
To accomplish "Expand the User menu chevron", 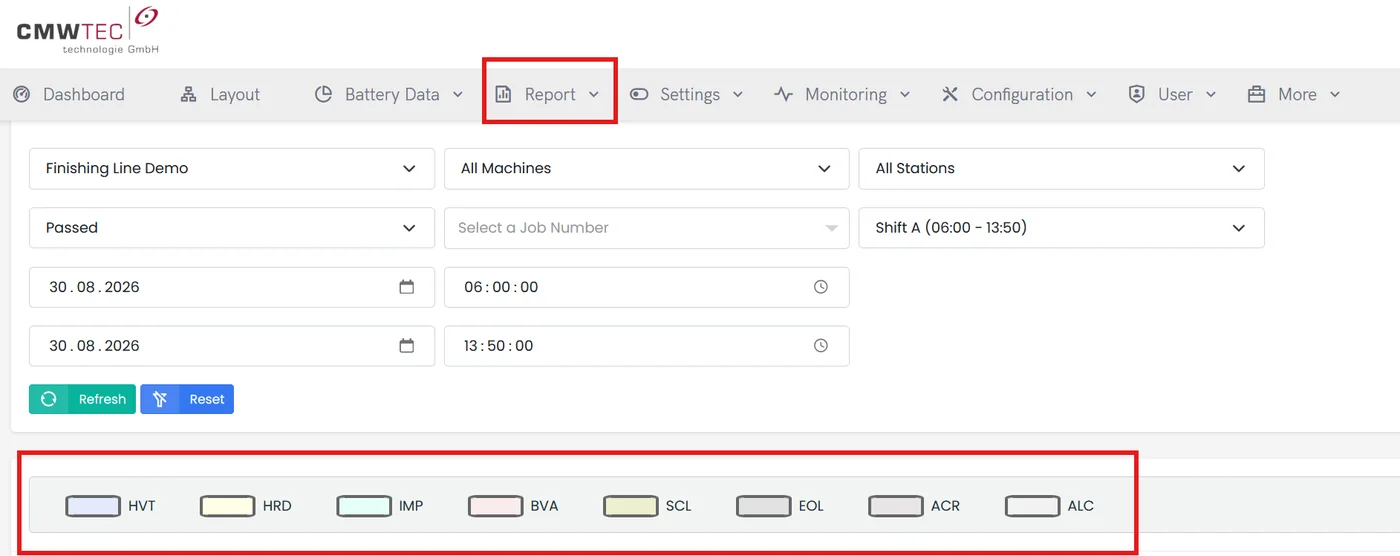I will tap(1211, 94).
